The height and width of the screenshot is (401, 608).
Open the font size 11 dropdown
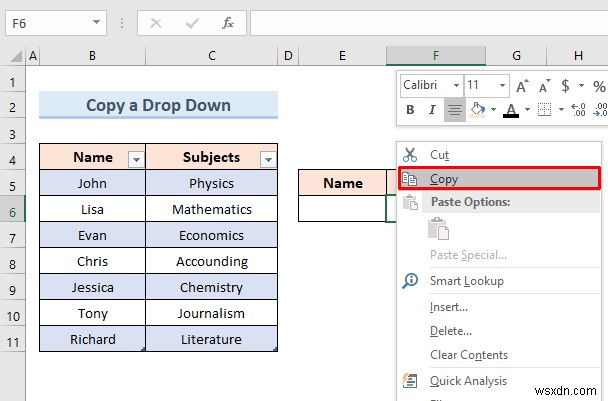(x=502, y=85)
